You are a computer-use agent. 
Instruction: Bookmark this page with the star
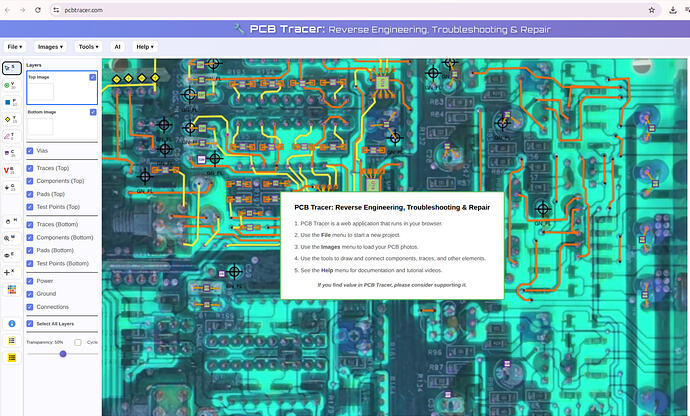pyautogui.click(x=652, y=10)
